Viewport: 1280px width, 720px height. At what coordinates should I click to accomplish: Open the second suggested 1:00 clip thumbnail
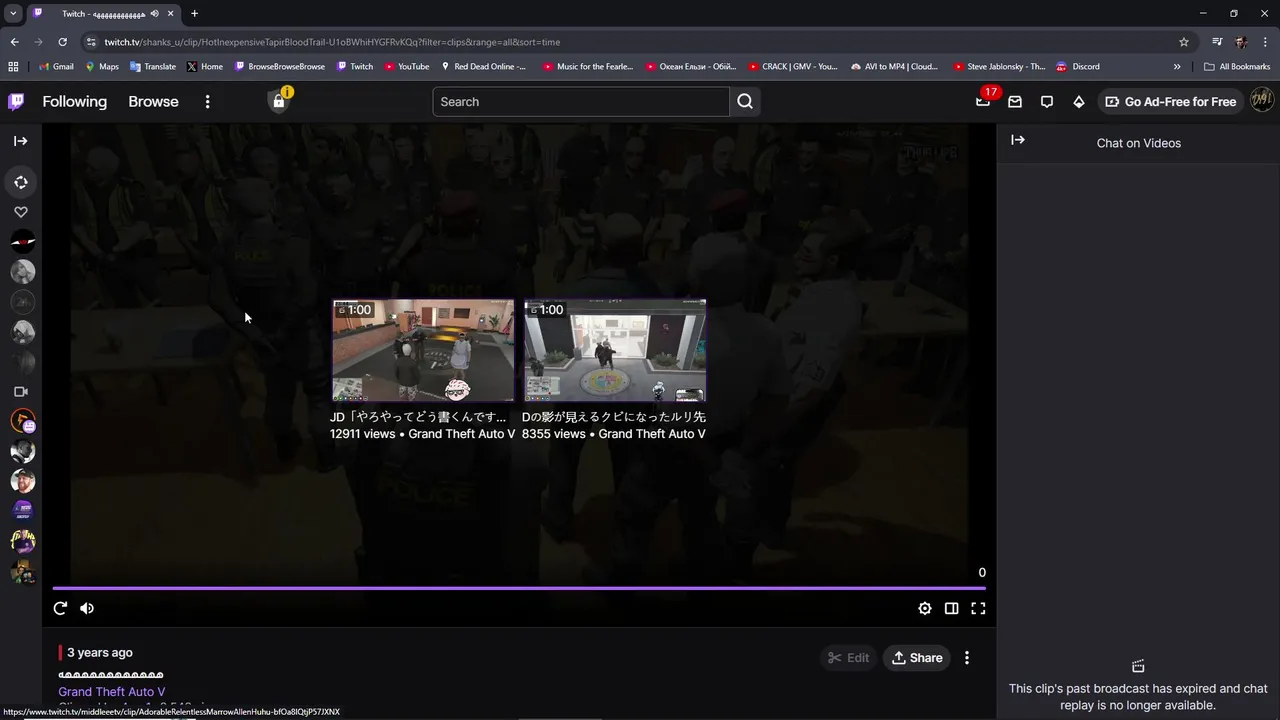[x=615, y=350]
